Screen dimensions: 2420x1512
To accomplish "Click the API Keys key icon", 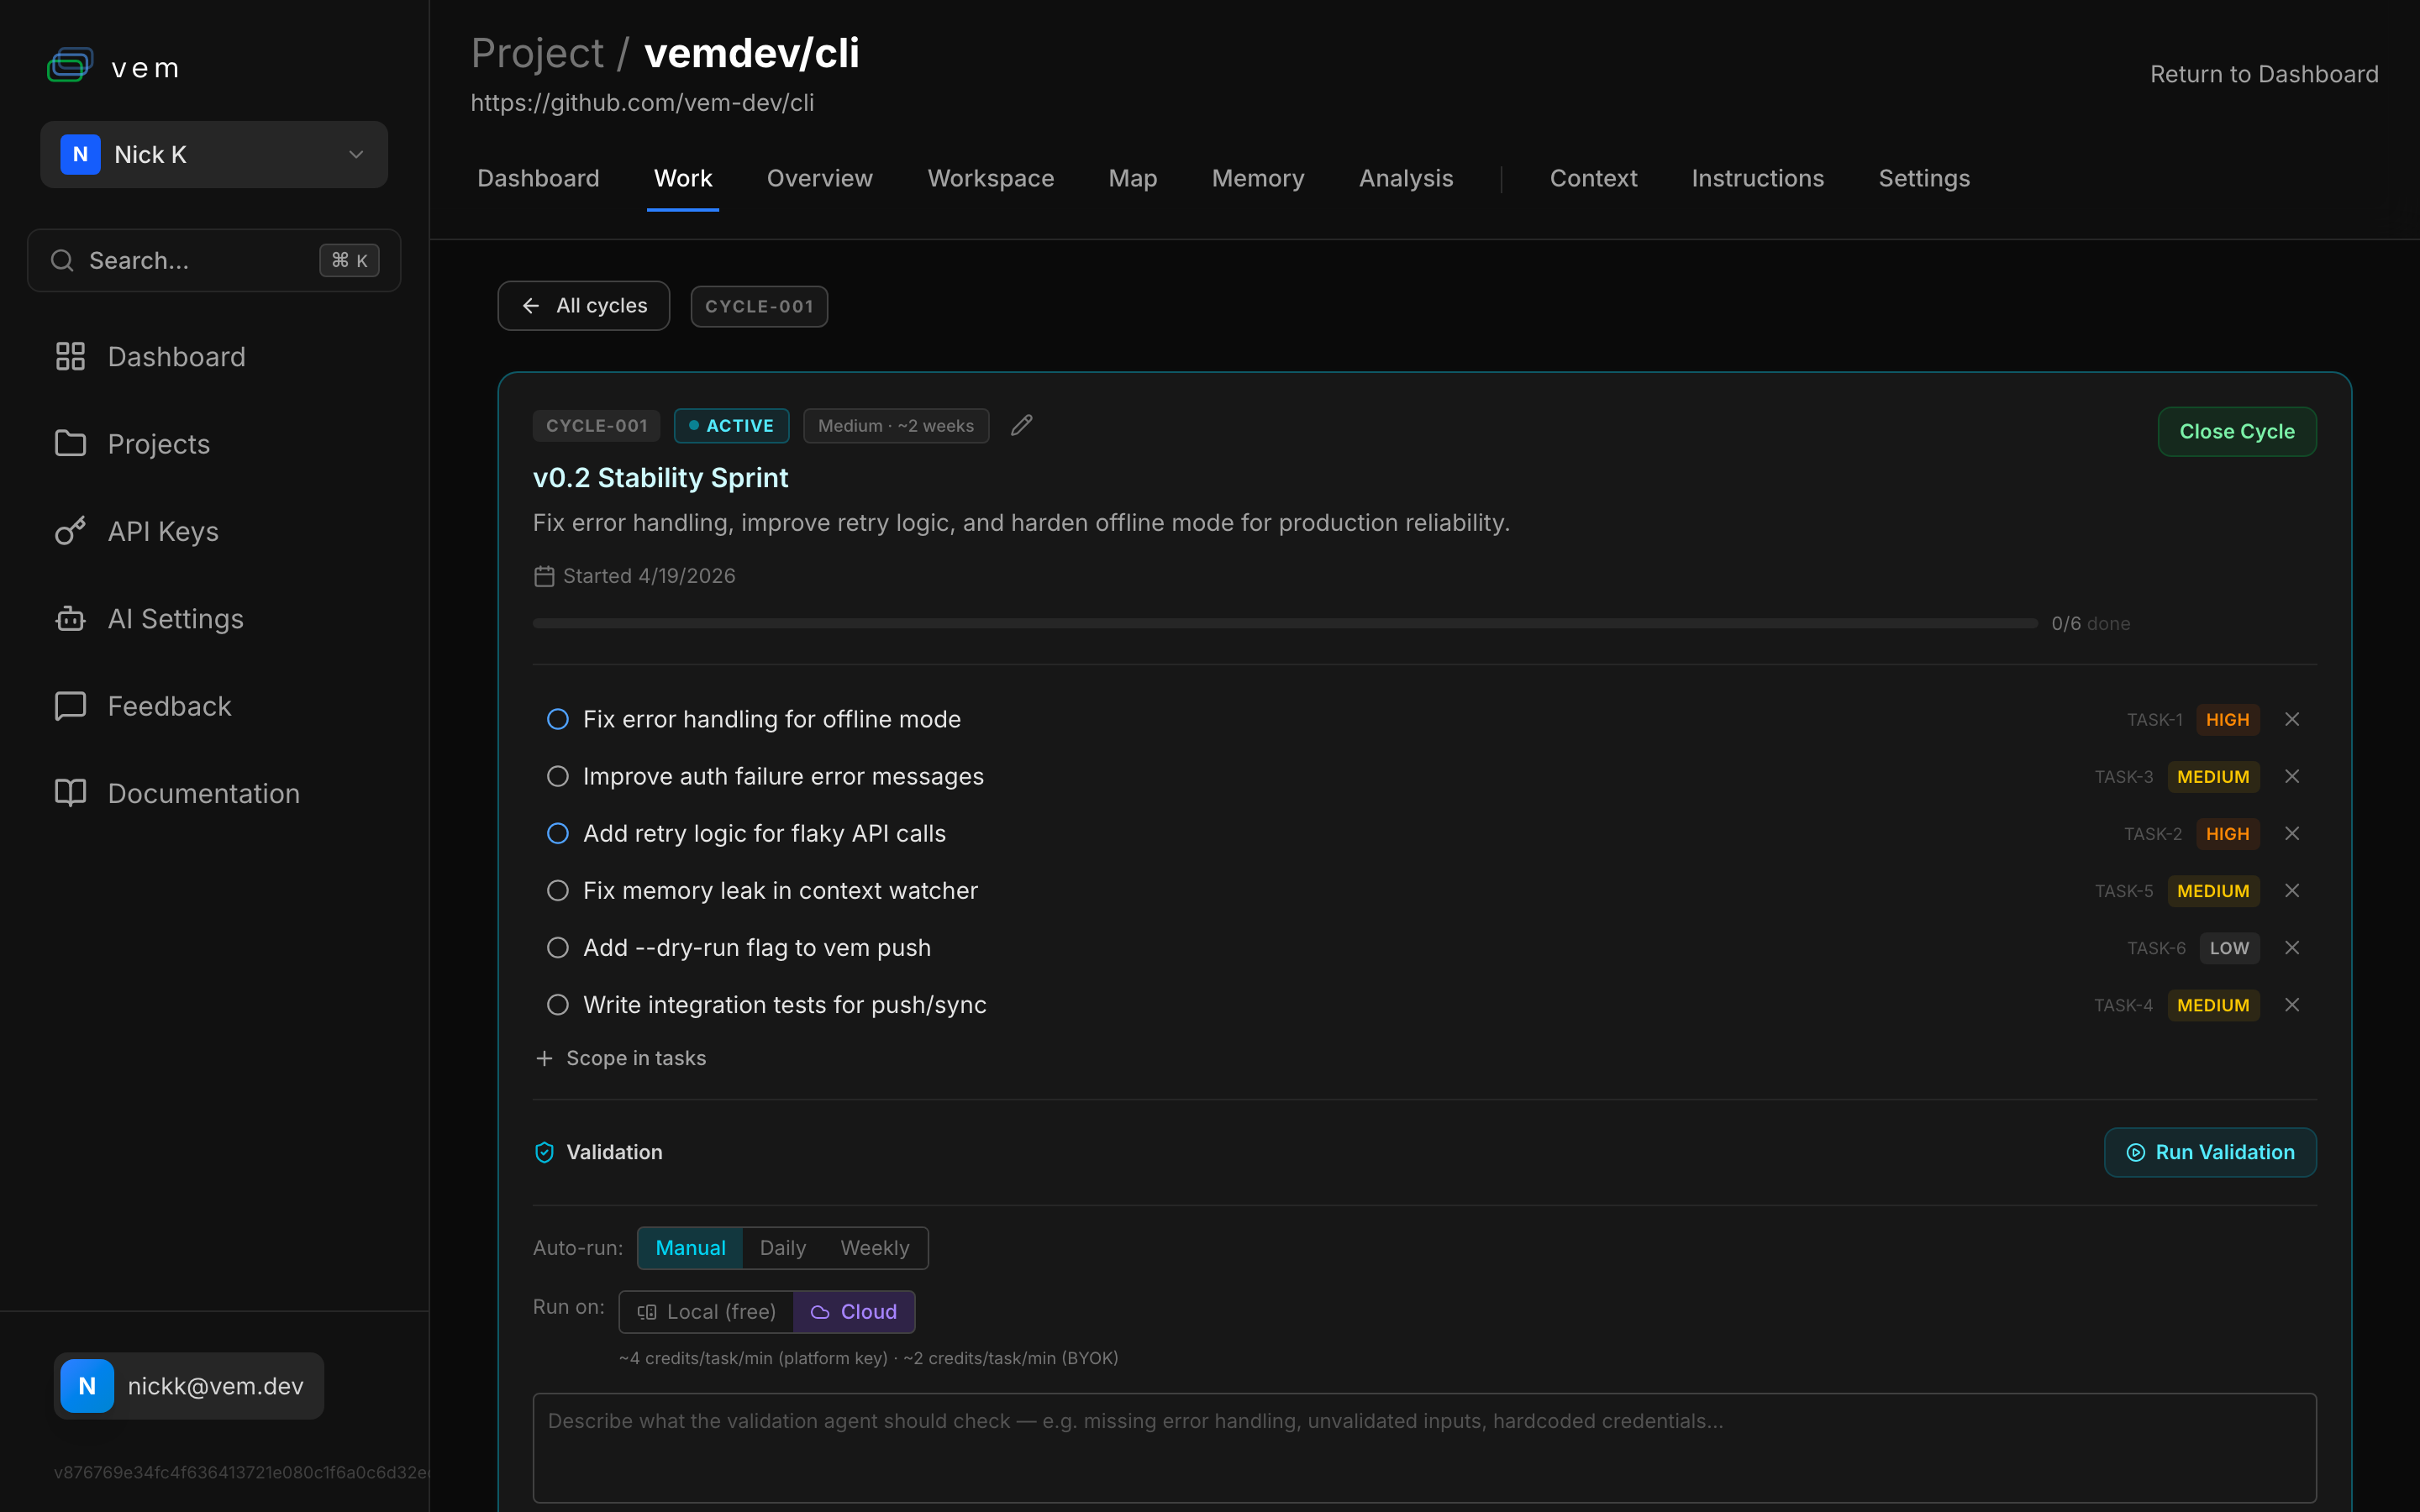I will [x=70, y=531].
